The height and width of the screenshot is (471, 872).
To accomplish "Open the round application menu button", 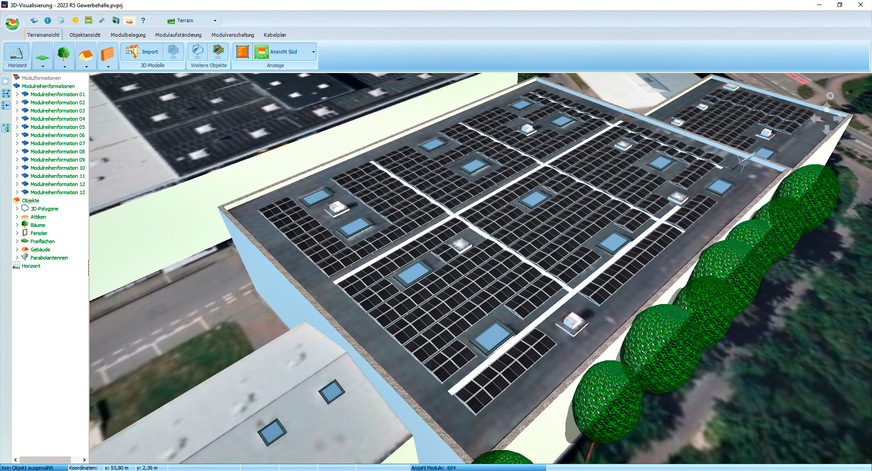I will (x=12, y=23).
